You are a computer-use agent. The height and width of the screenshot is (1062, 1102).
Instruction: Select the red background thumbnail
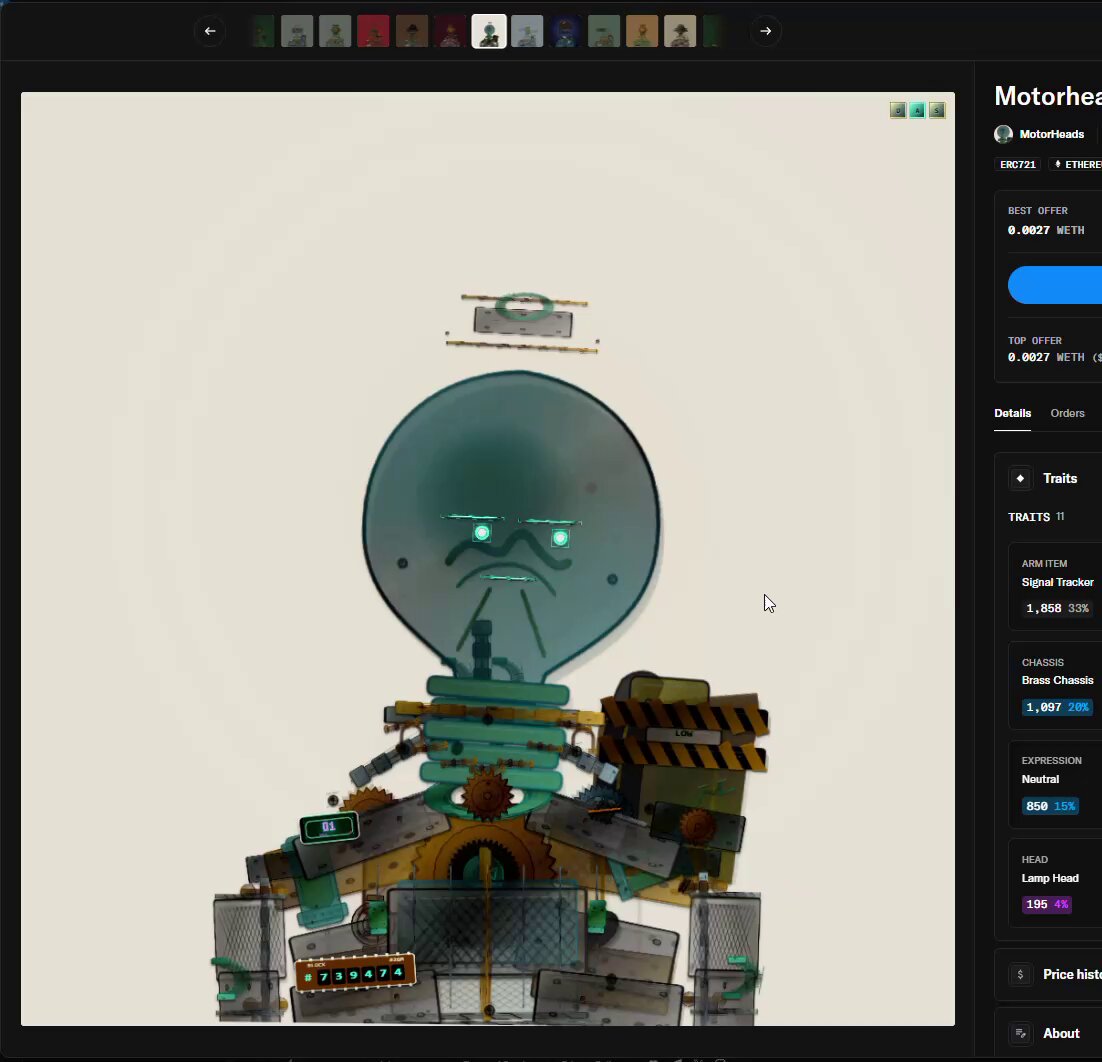[373, 32]
